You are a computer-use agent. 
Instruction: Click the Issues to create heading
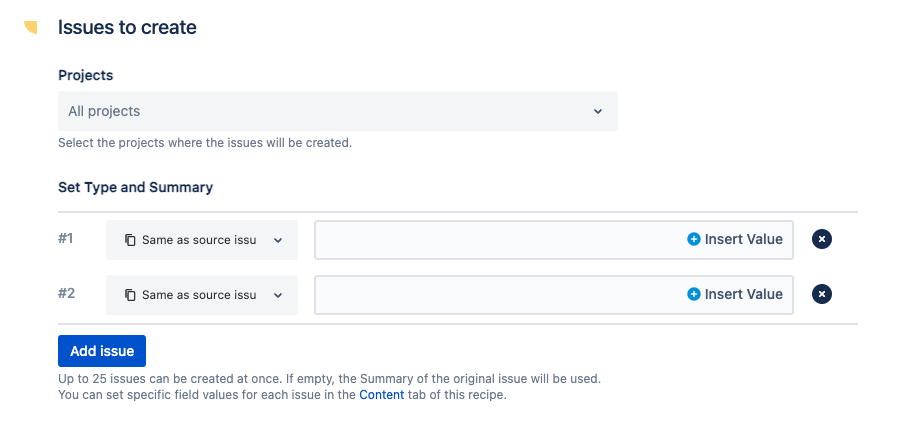click(127, 27)
